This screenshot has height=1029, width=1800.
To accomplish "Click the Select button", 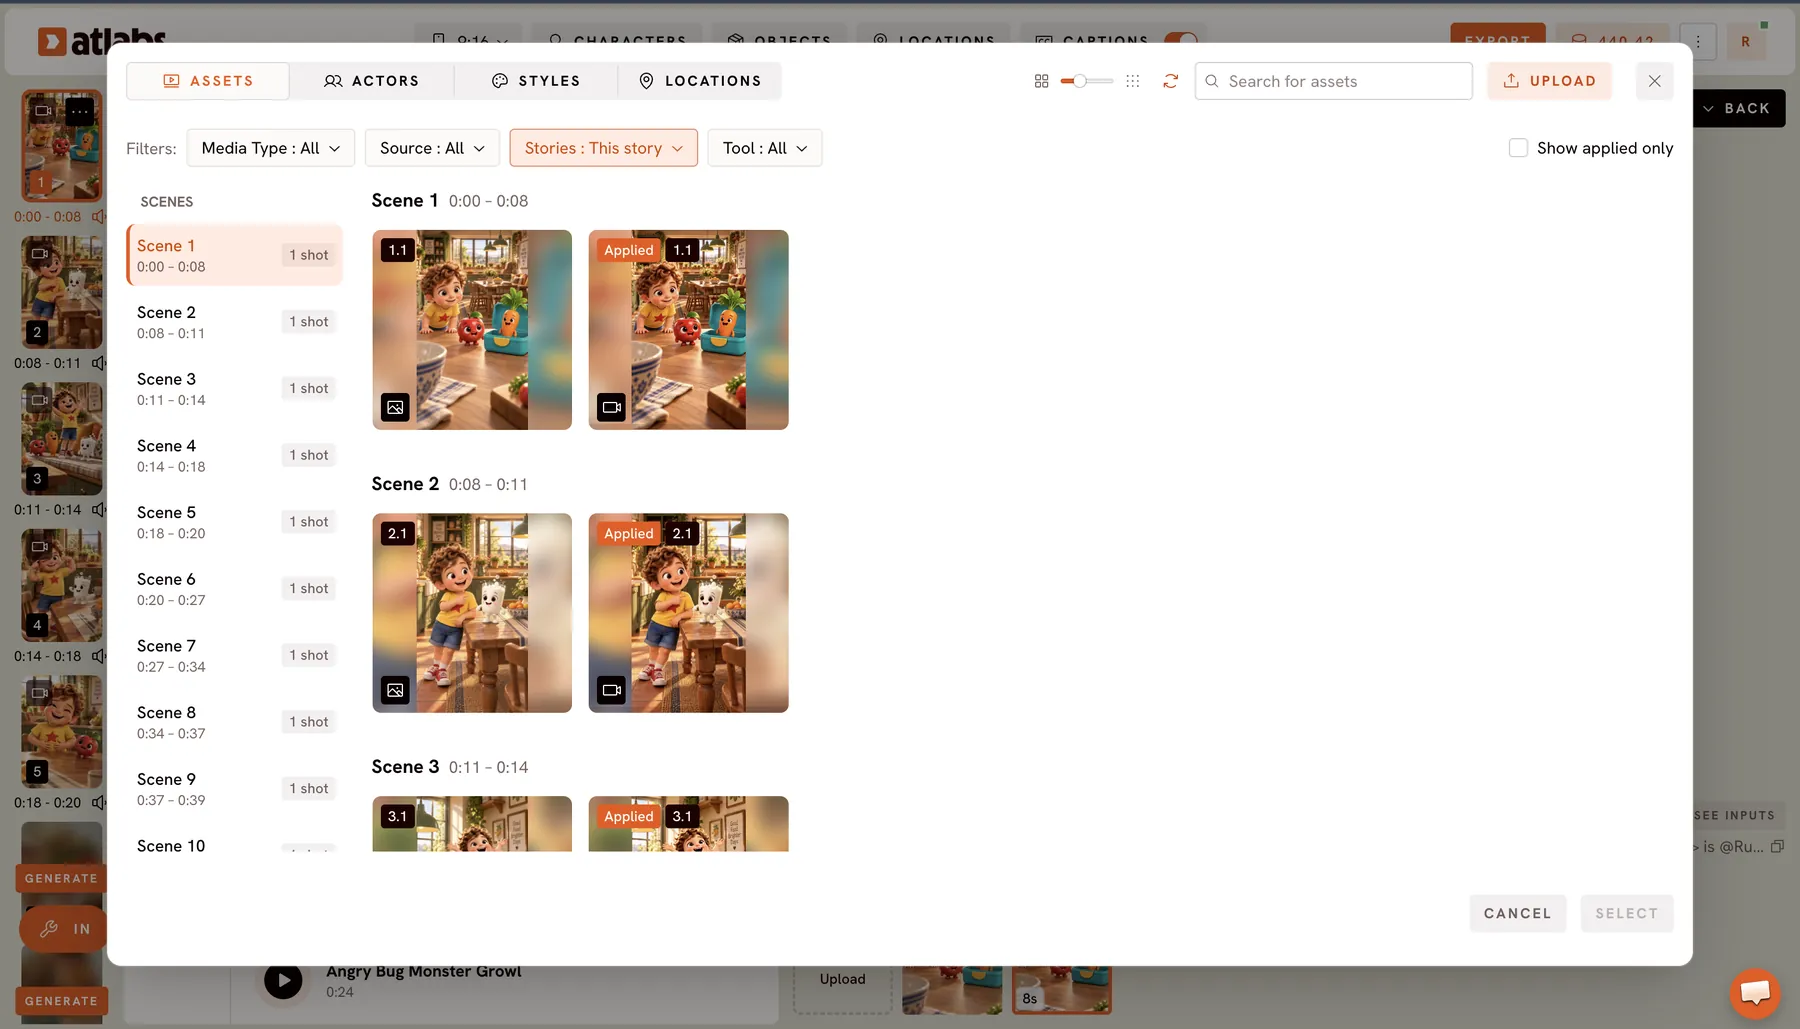I will (x=1626, y=913).
